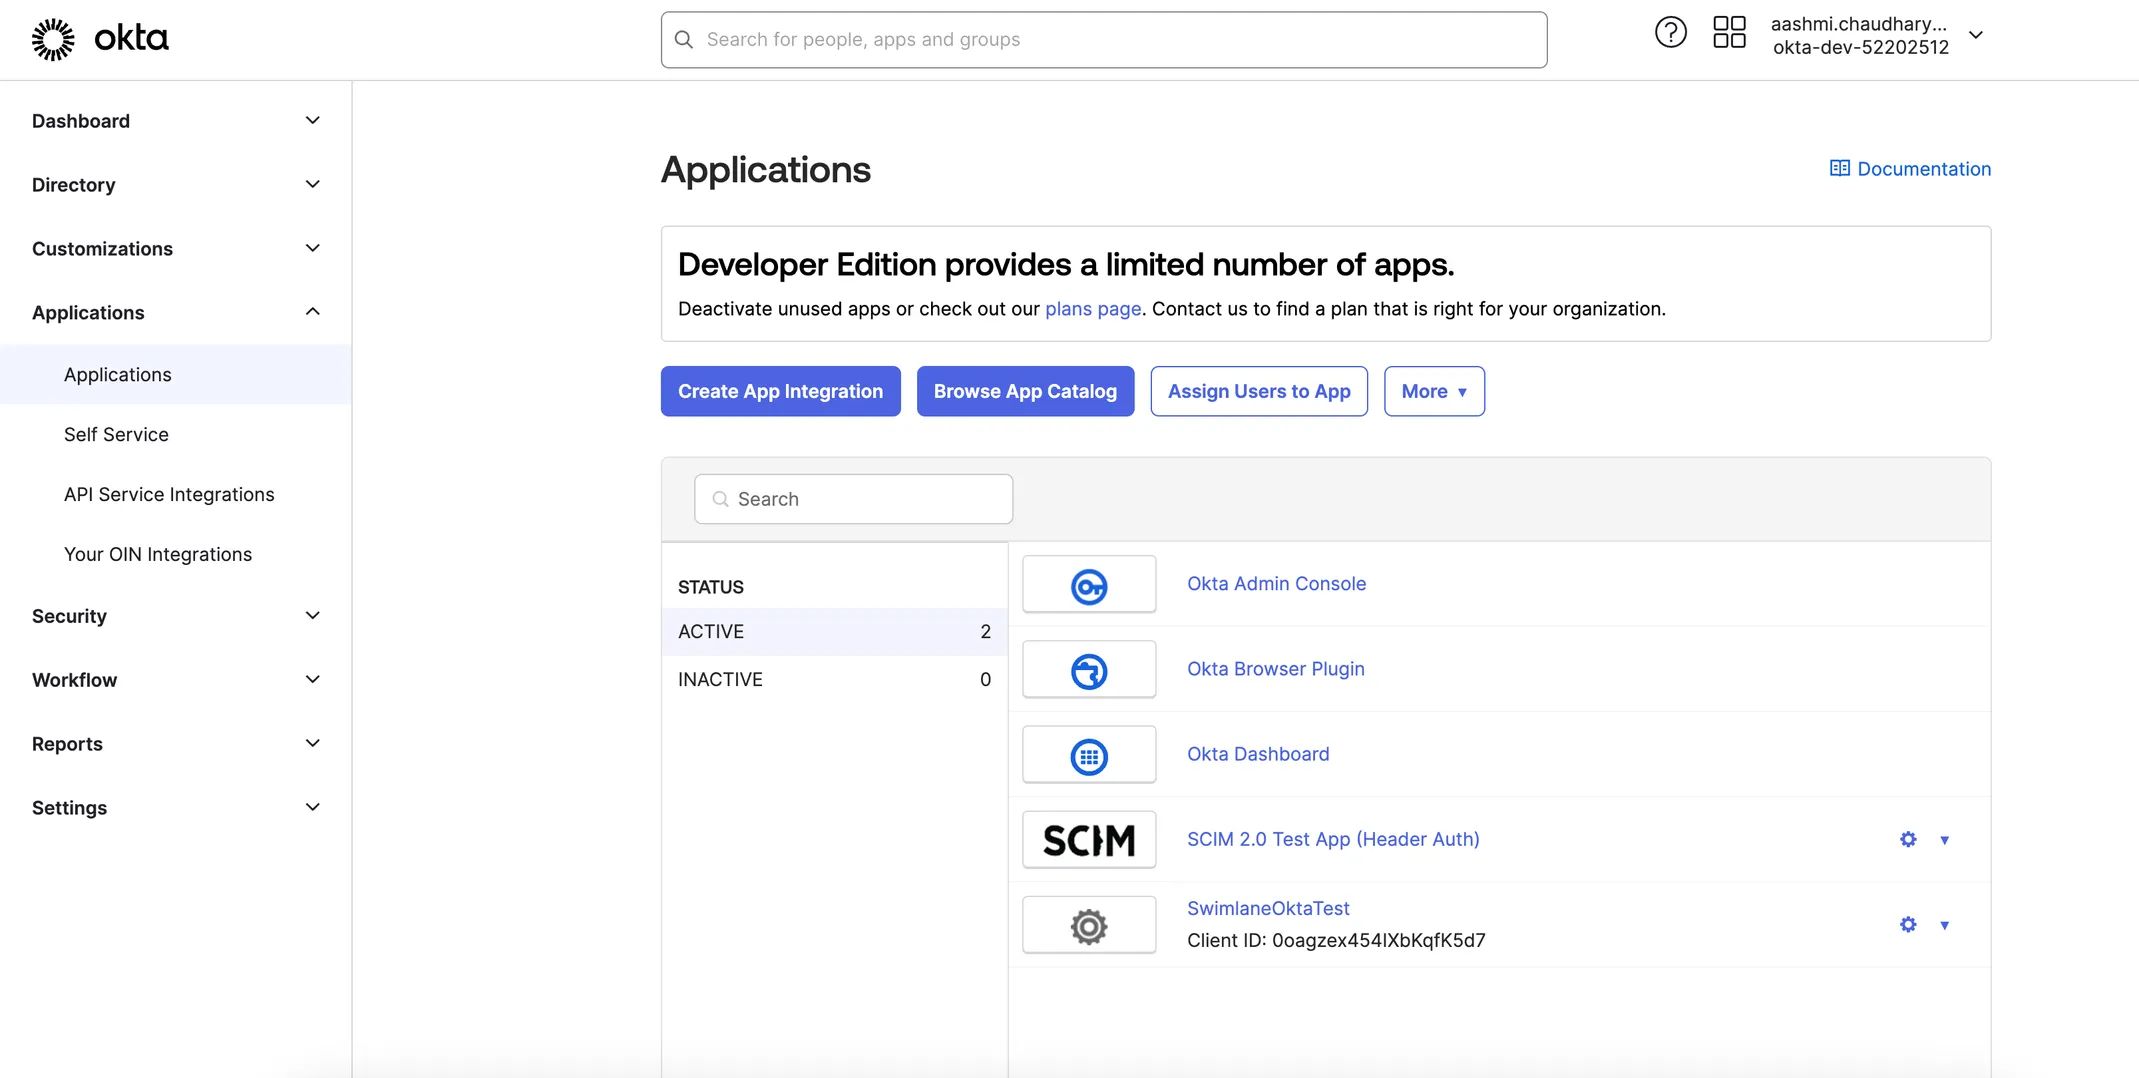The width and height of the screenshot is (2139, 1078).
Task: Open SCIM 2.0 Test App (Header Auth) link
Action: [1333, 839]
